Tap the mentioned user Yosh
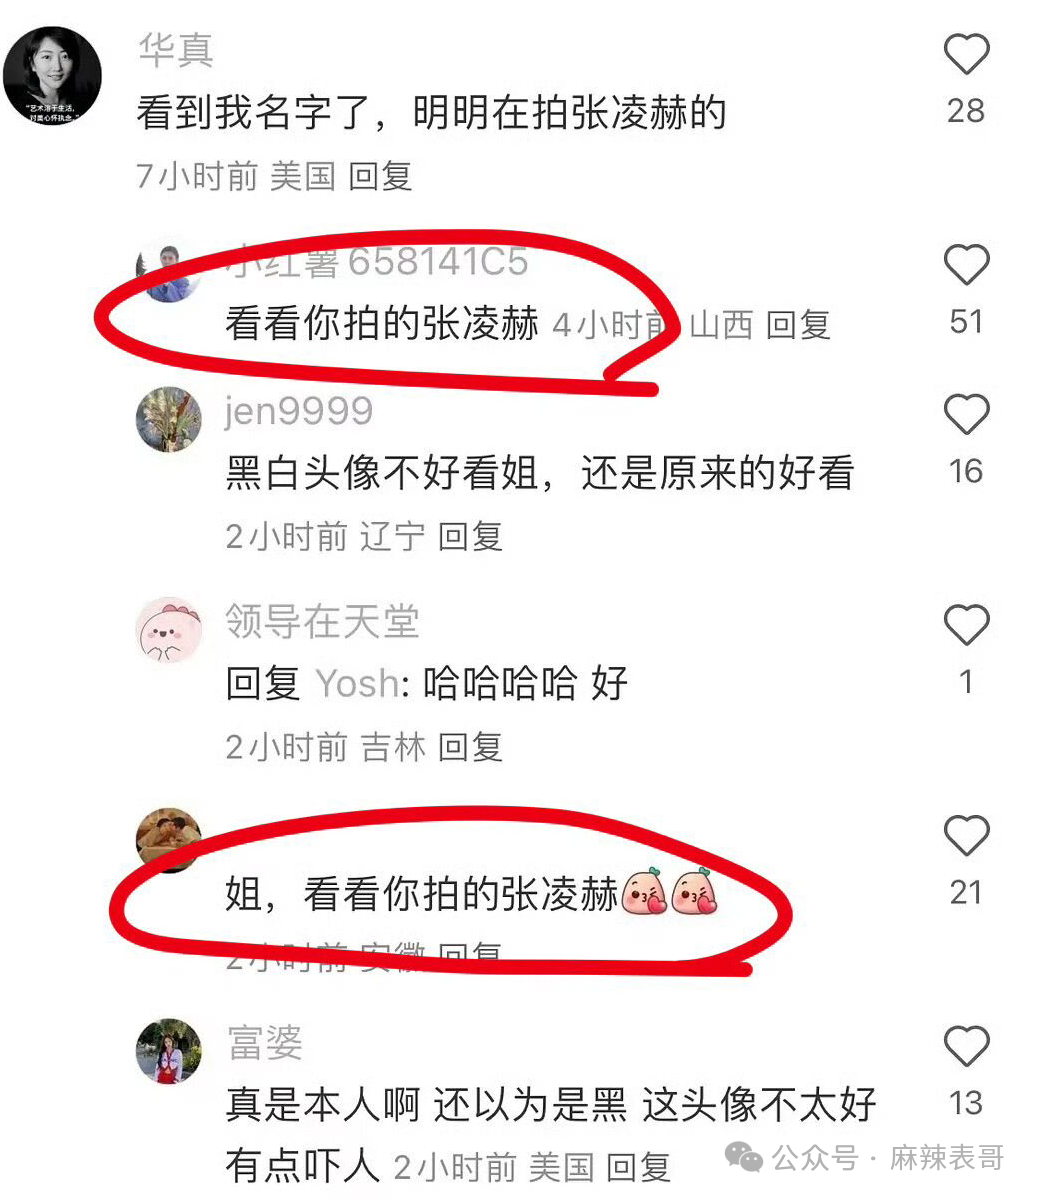This screenshot has height=1200, width=1038. [357, 684]
